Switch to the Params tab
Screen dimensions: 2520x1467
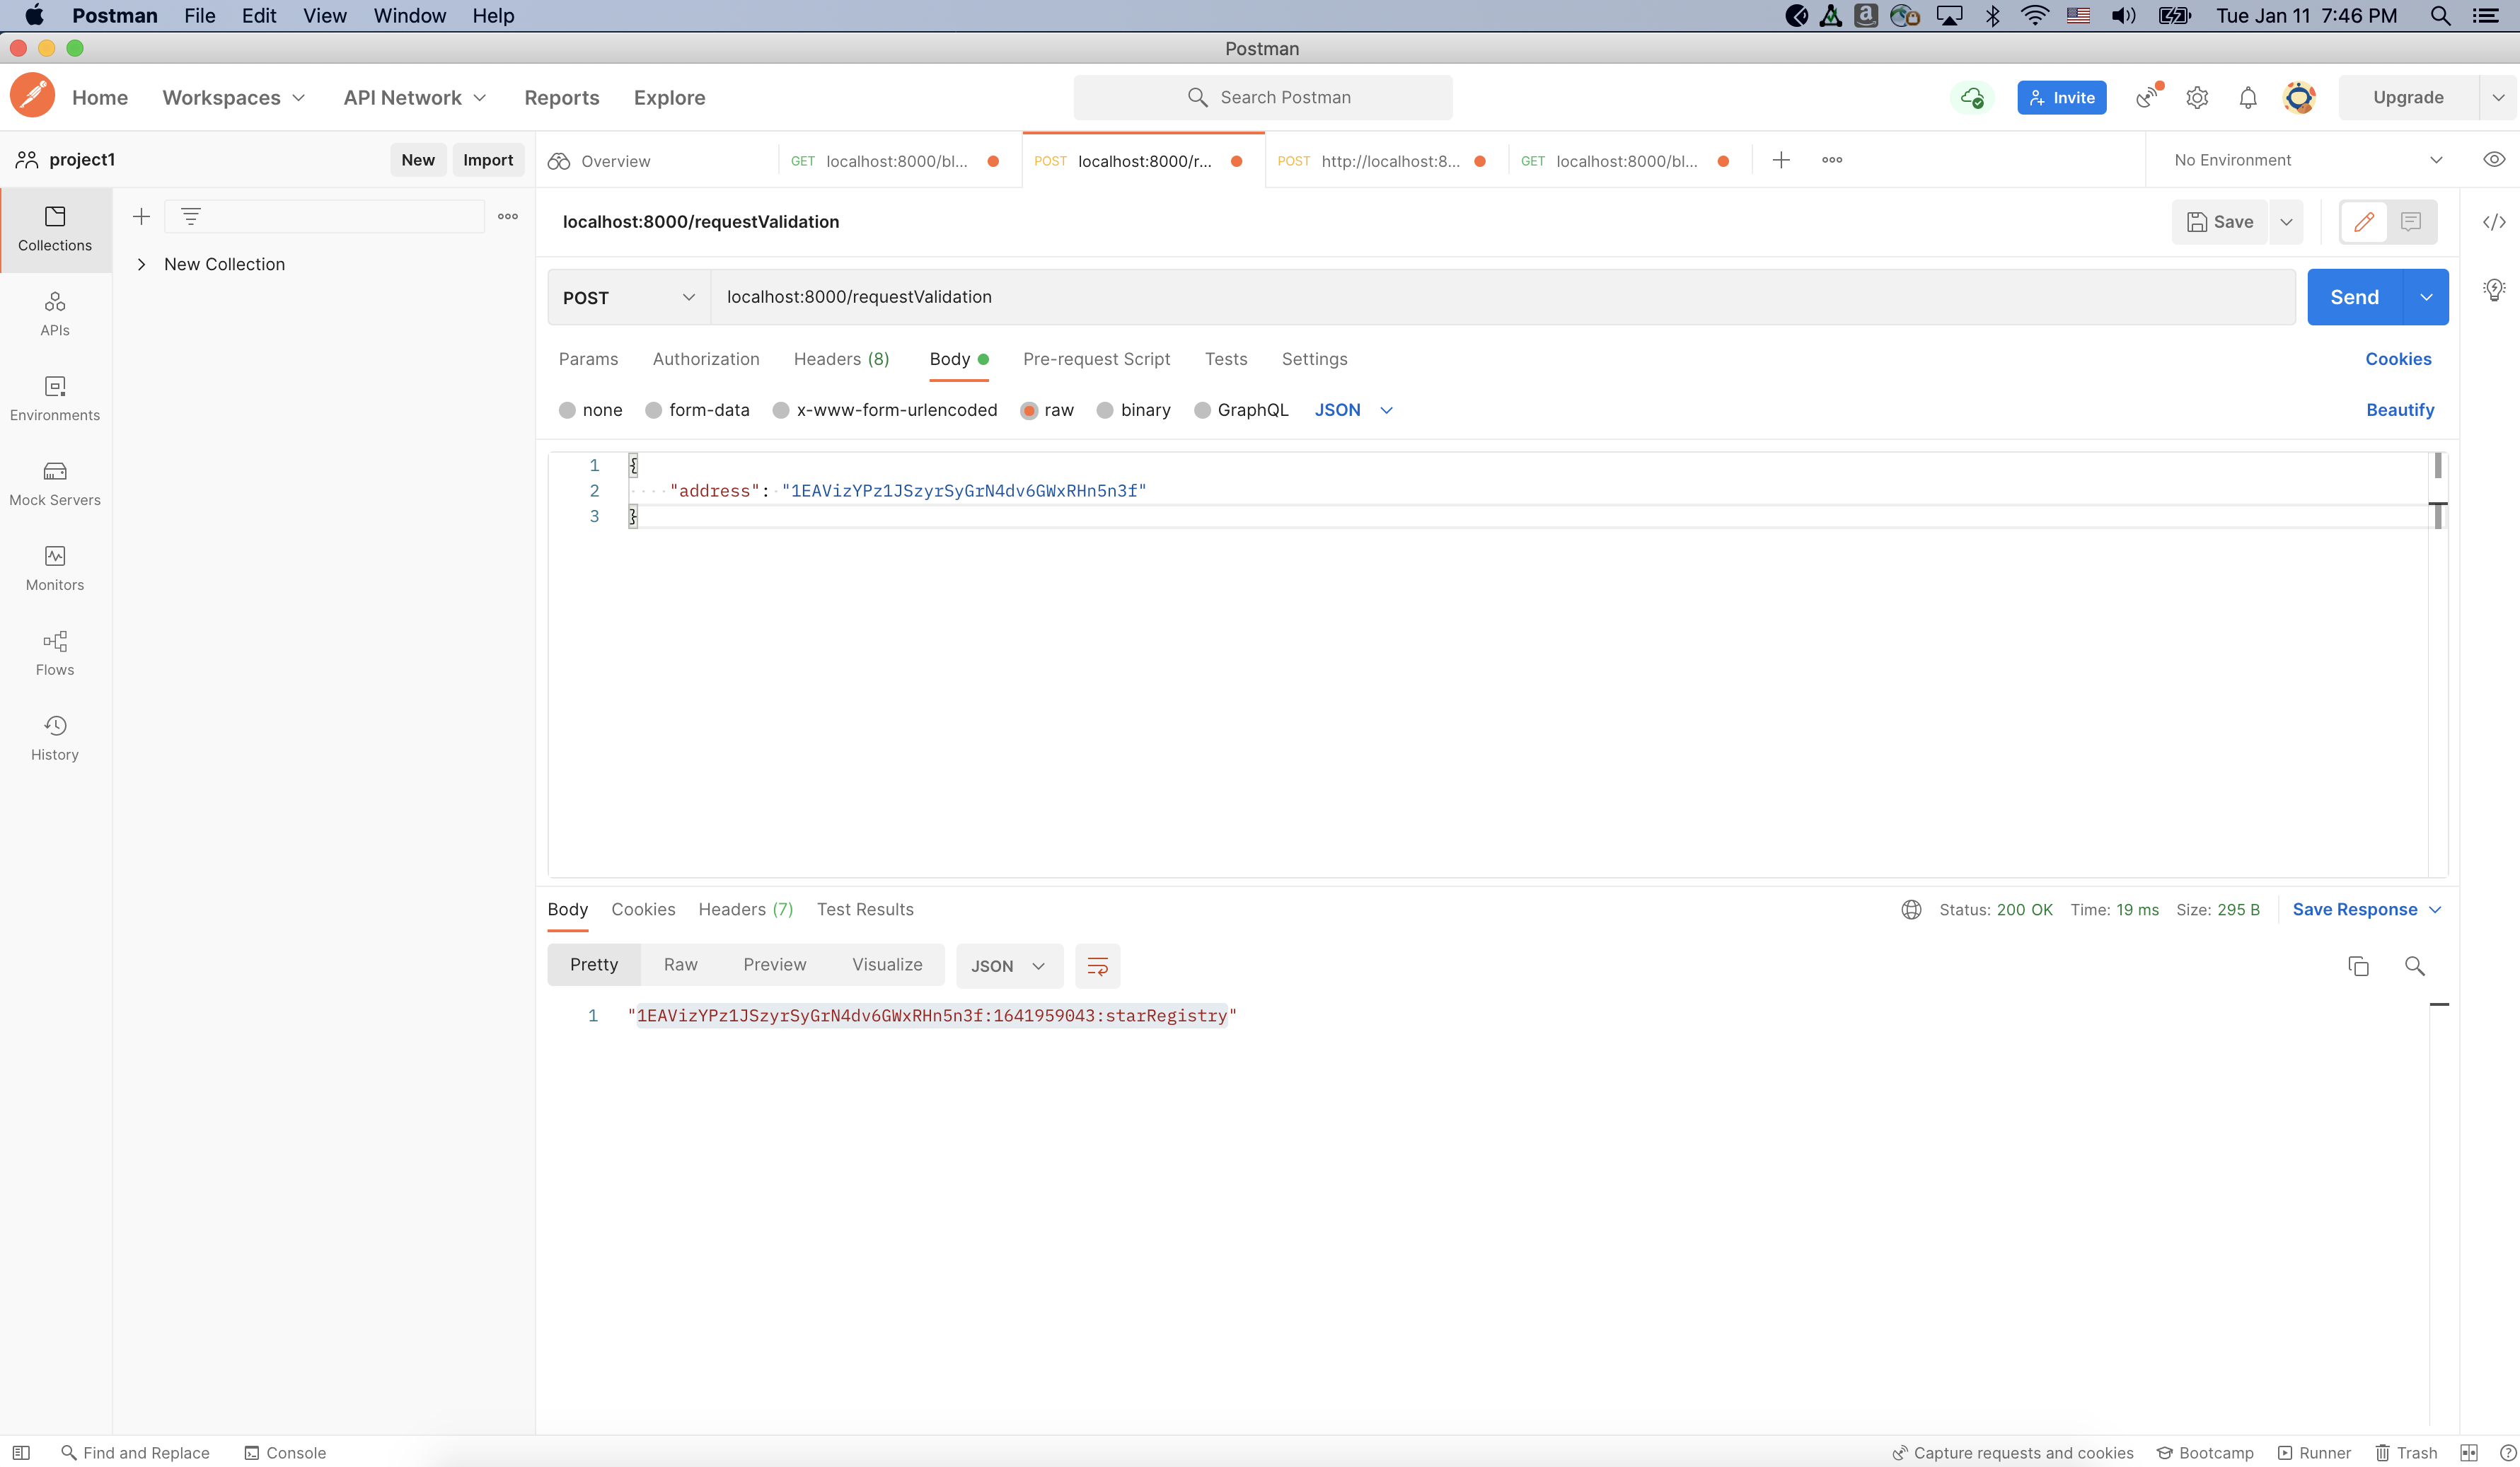(x=588, y=359)
